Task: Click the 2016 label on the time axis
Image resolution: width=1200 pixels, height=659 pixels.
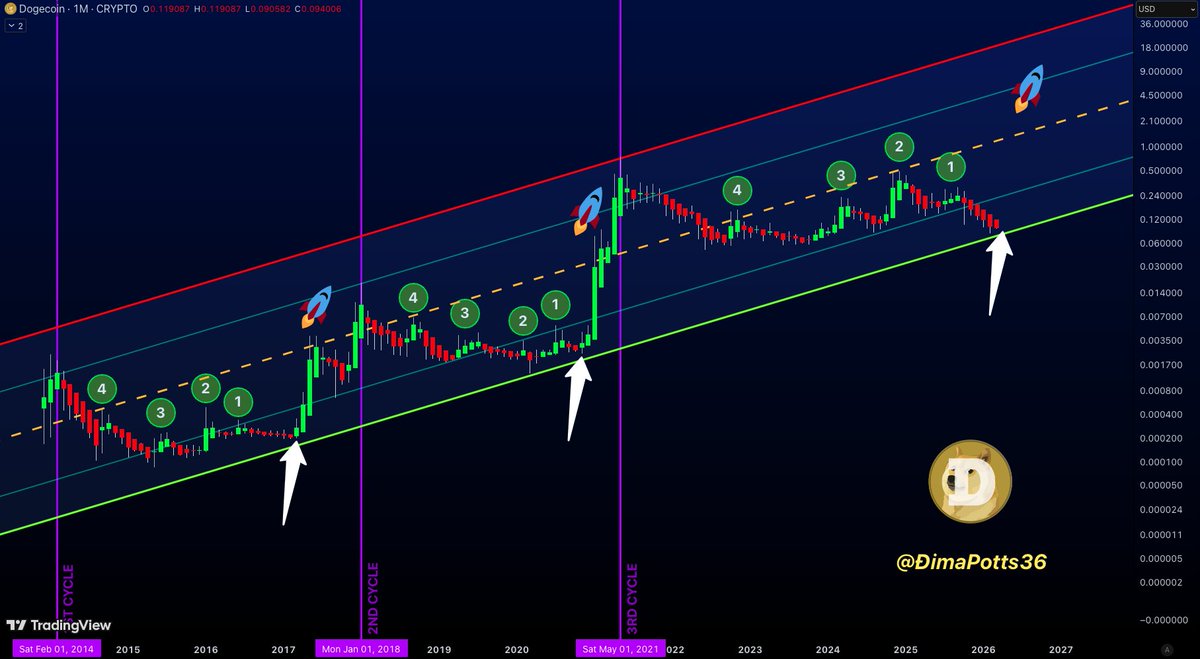Action: 205,649
